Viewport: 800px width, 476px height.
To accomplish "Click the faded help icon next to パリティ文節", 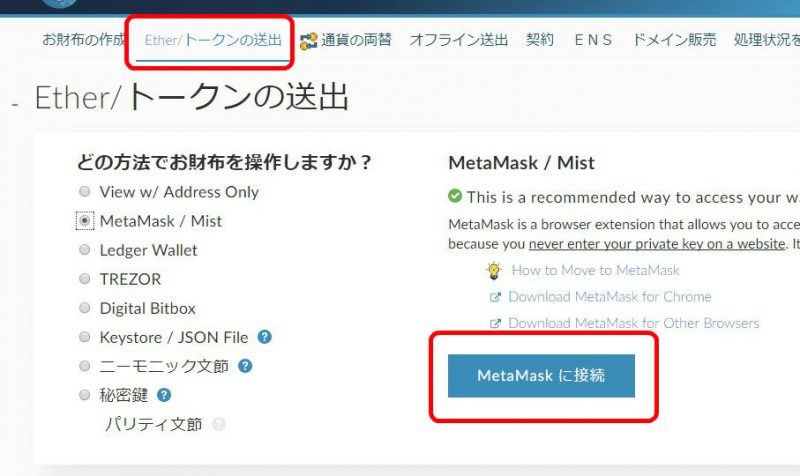I will [x=218, y=424].
